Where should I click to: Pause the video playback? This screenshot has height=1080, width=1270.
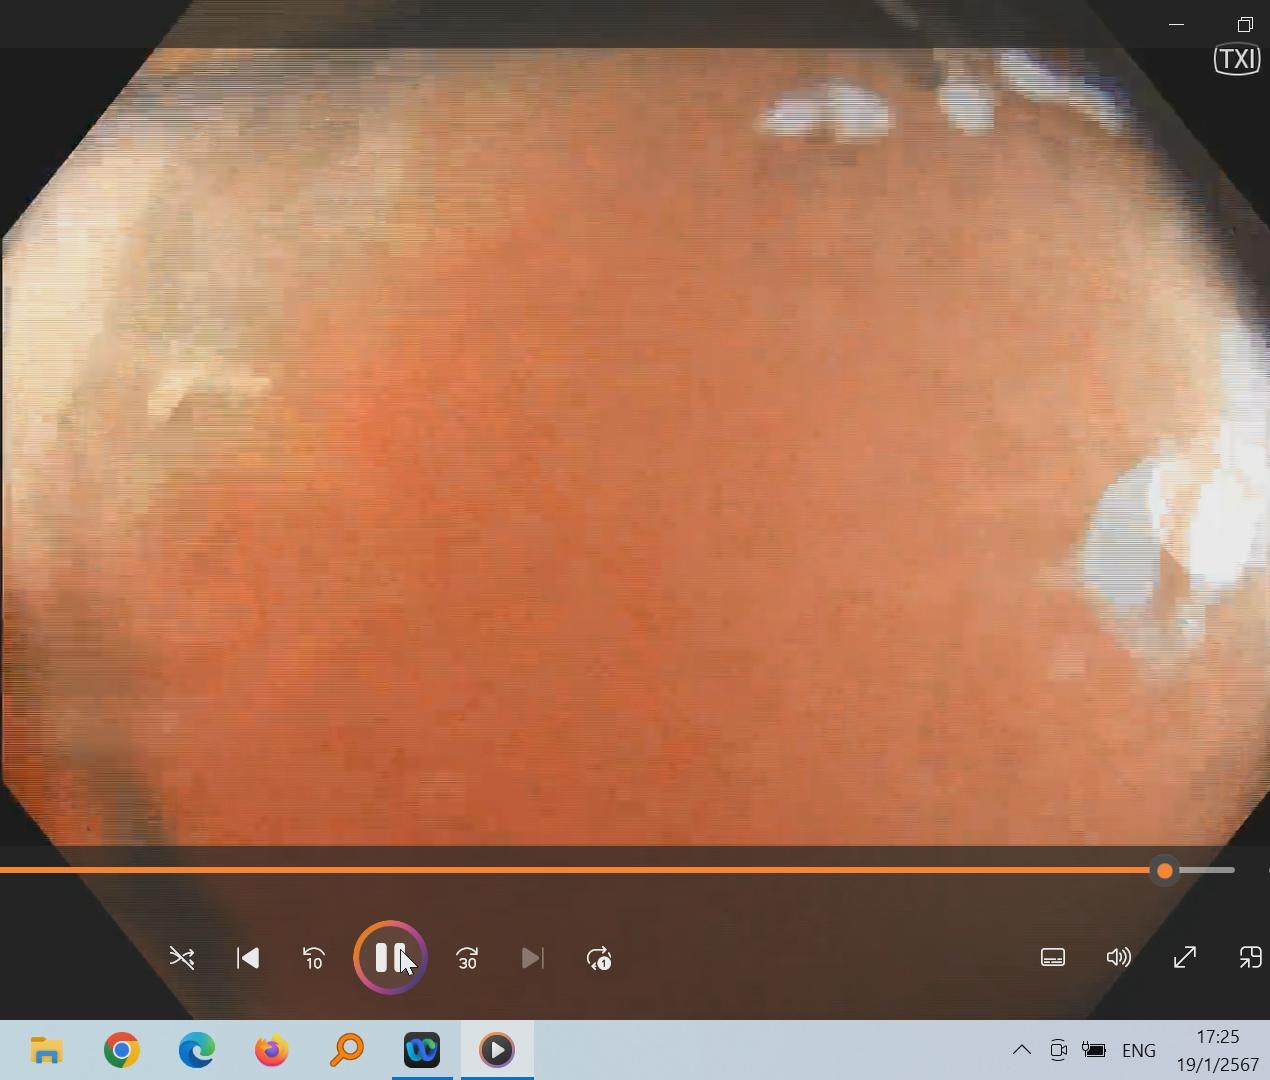(390, 958)
